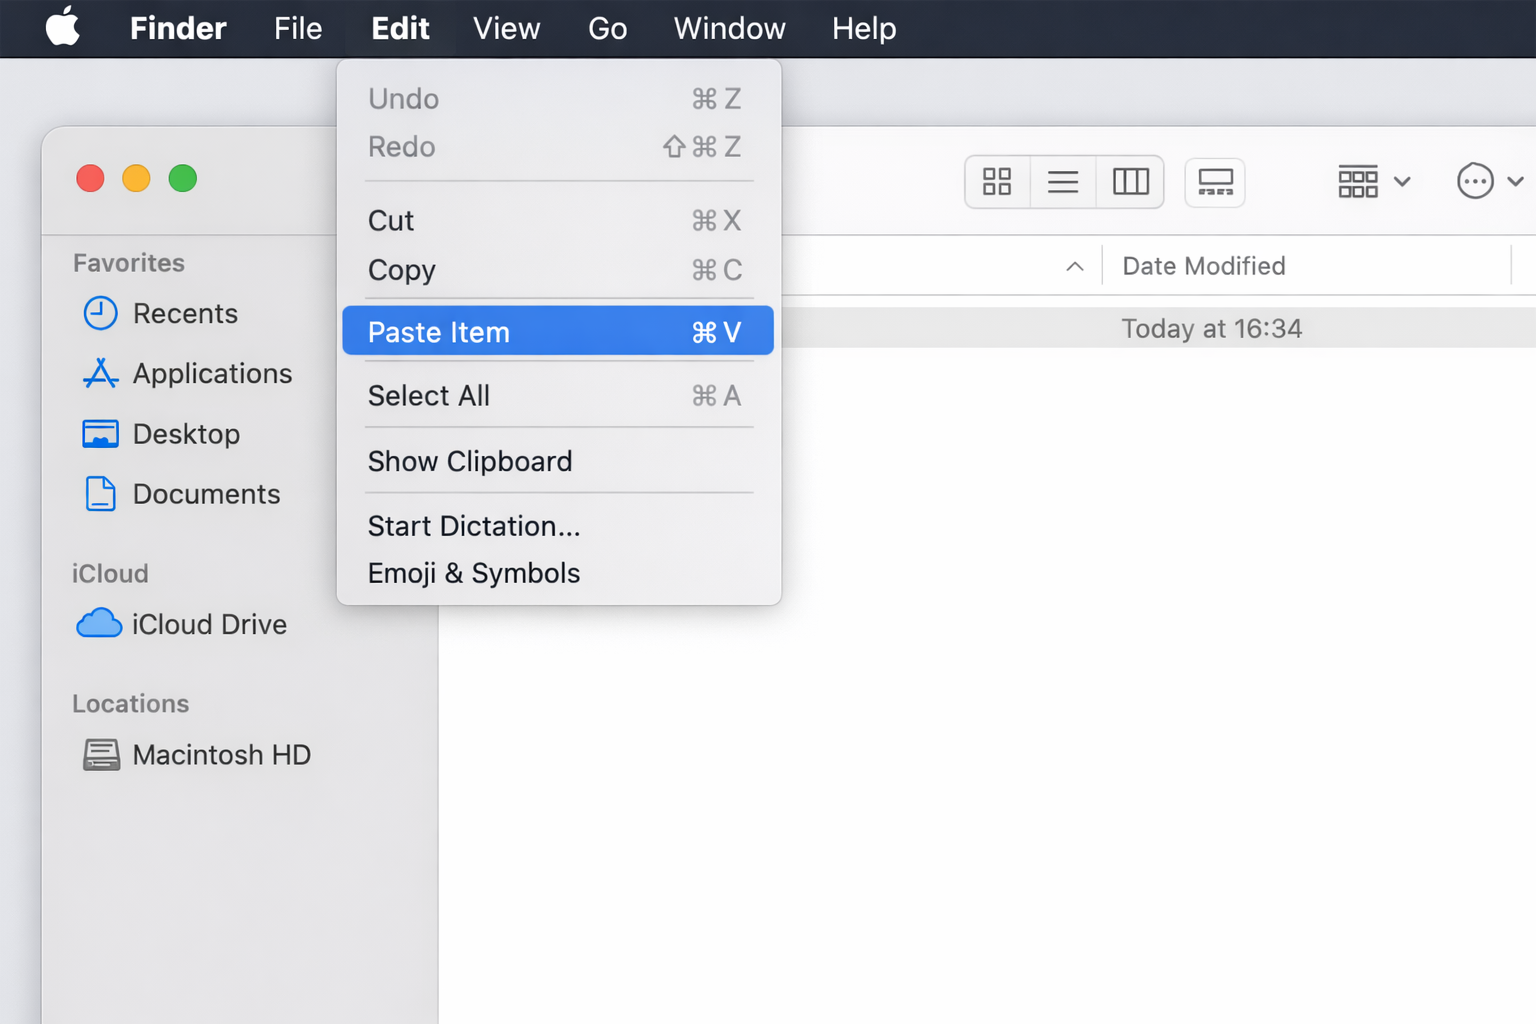Click the Desktop sidebar icon
Screen dimensions: 1536x1024
point(100,434)
